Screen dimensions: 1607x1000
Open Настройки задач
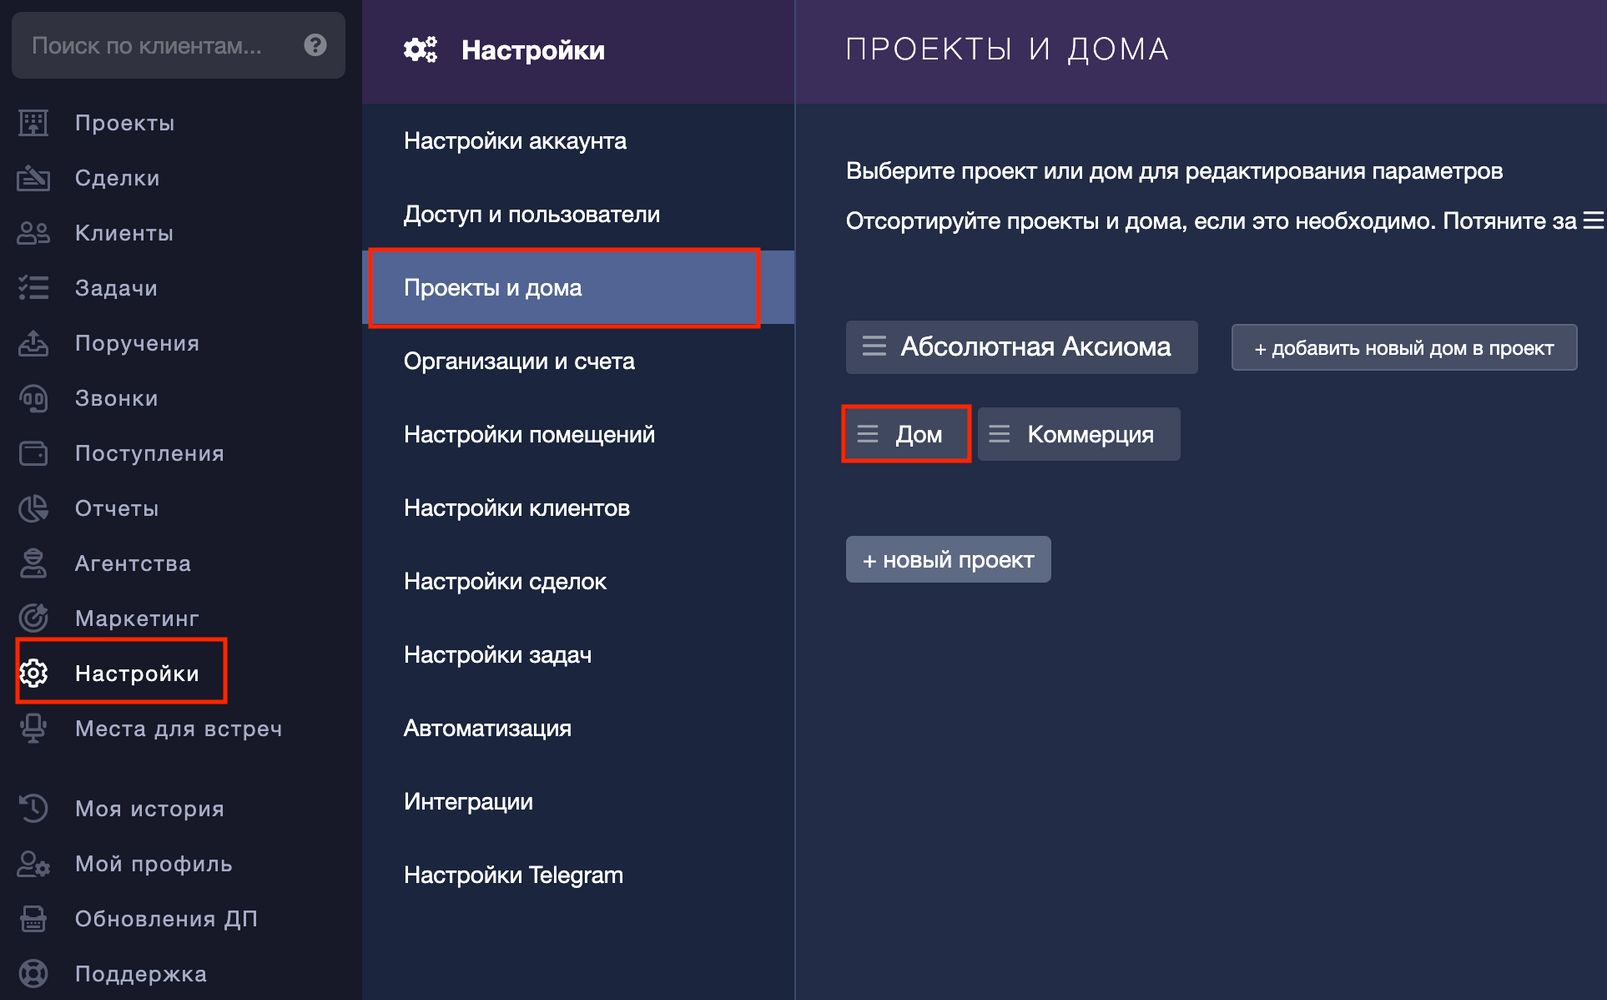point(578,655)
